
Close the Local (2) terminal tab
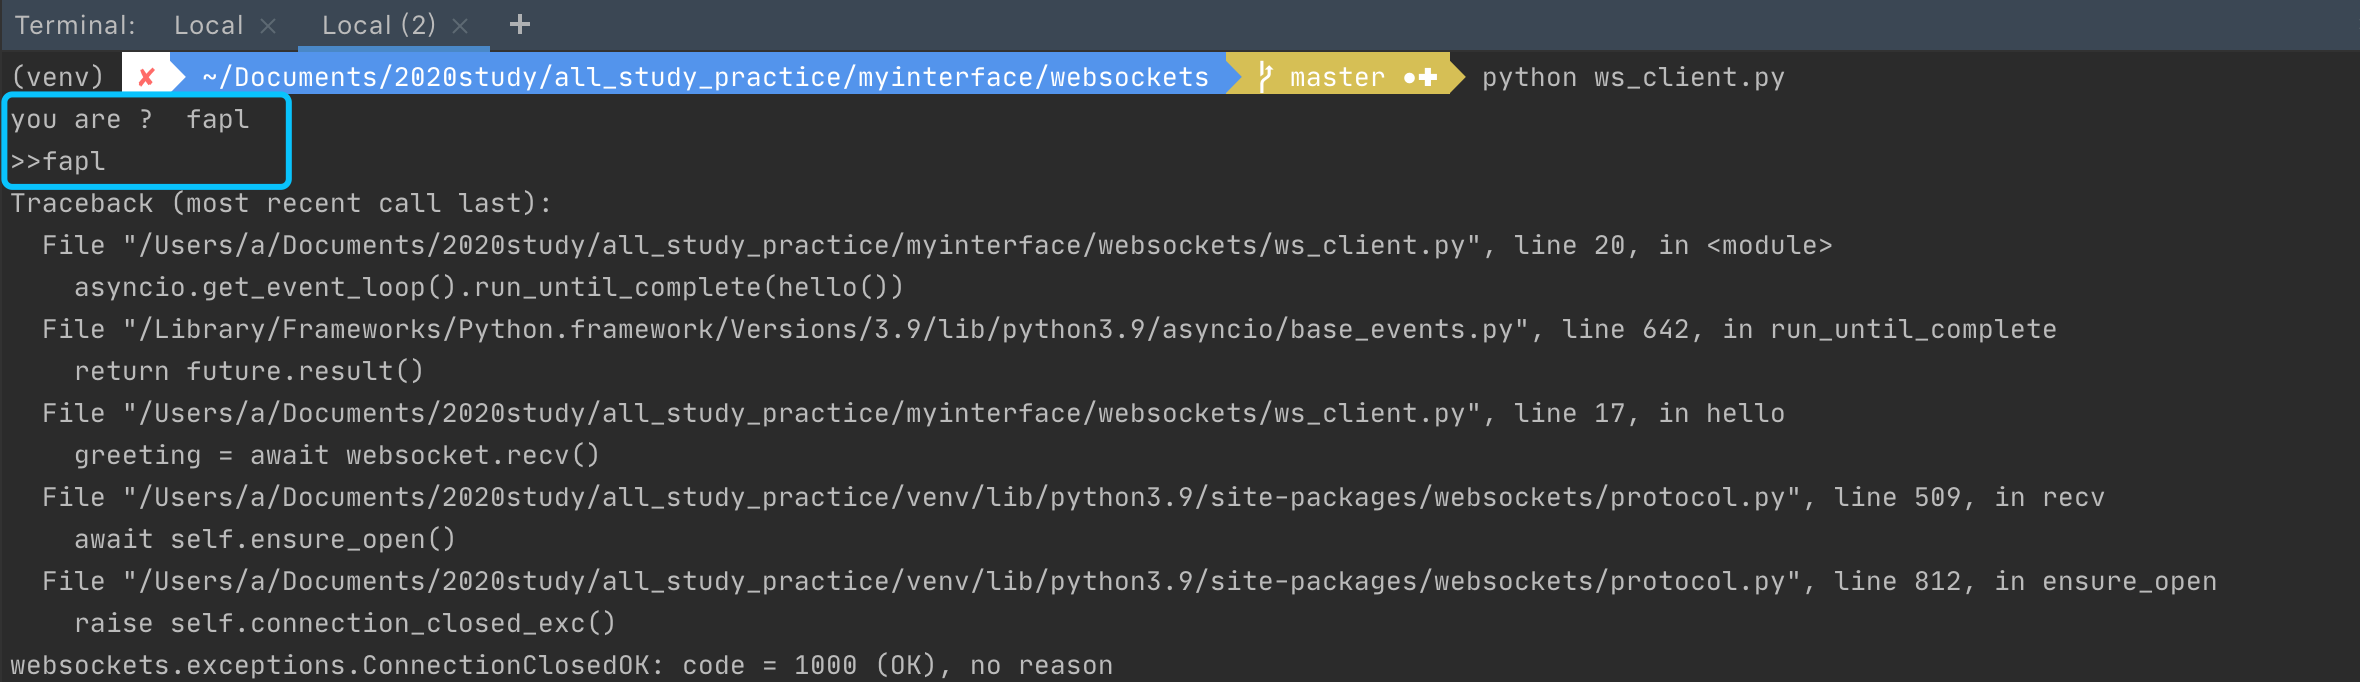click(x=460, y=26)
